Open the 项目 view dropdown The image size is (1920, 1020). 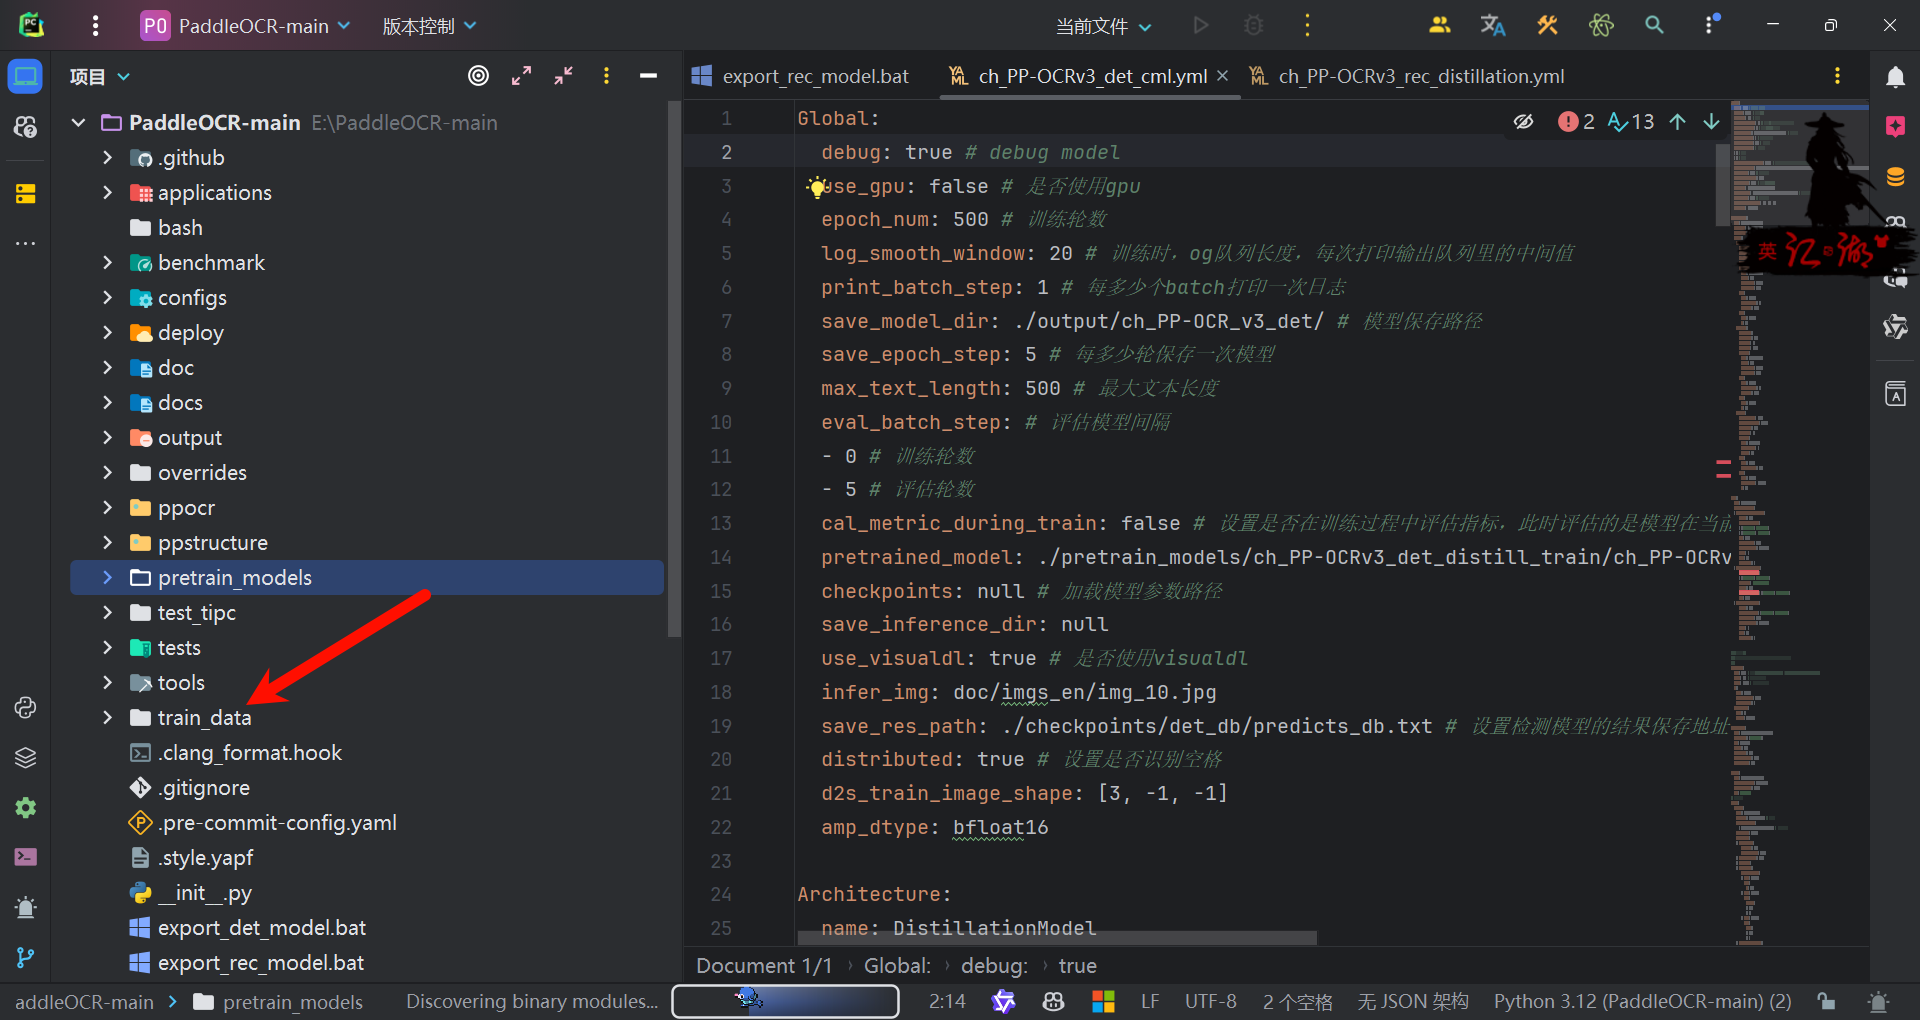(x=99, y=77)
